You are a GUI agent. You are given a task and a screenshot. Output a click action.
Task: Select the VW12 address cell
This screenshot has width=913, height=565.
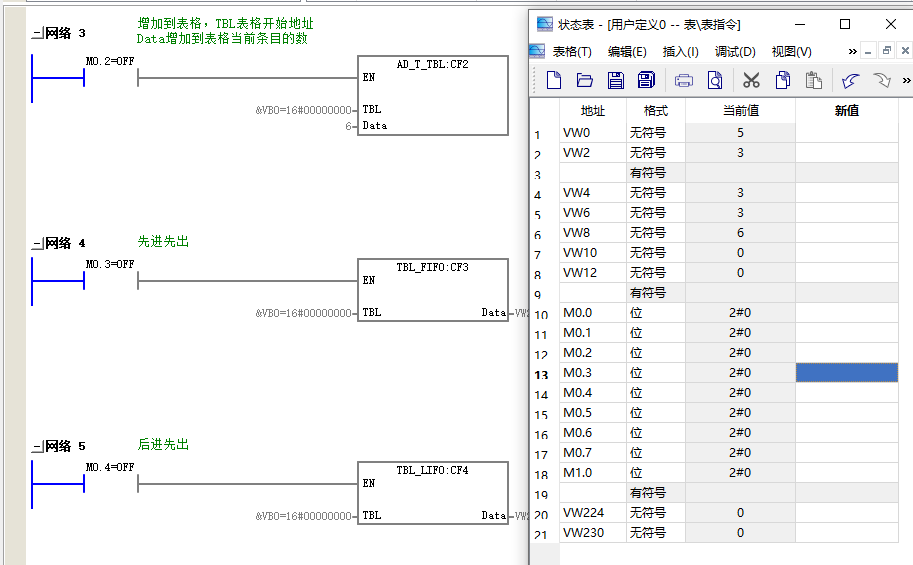click(593, 273)
